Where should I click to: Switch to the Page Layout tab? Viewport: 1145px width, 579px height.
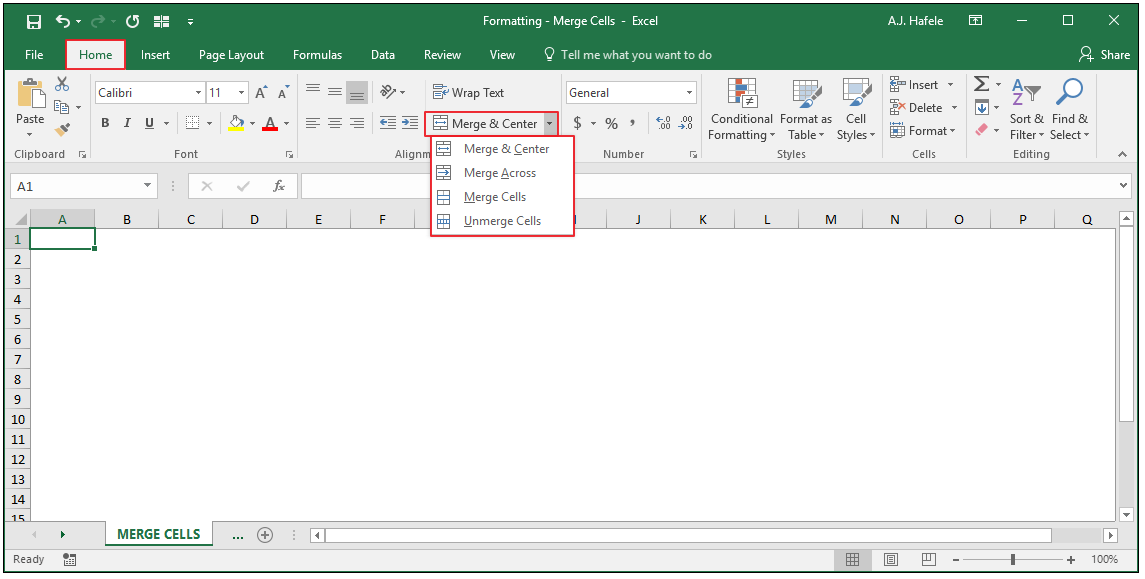(x=231, y=55)
